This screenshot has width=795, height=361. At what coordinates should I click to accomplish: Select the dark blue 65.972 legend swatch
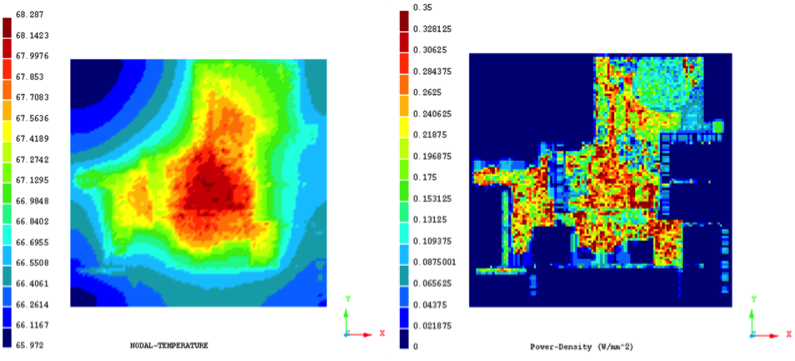[x=7, y=338]
